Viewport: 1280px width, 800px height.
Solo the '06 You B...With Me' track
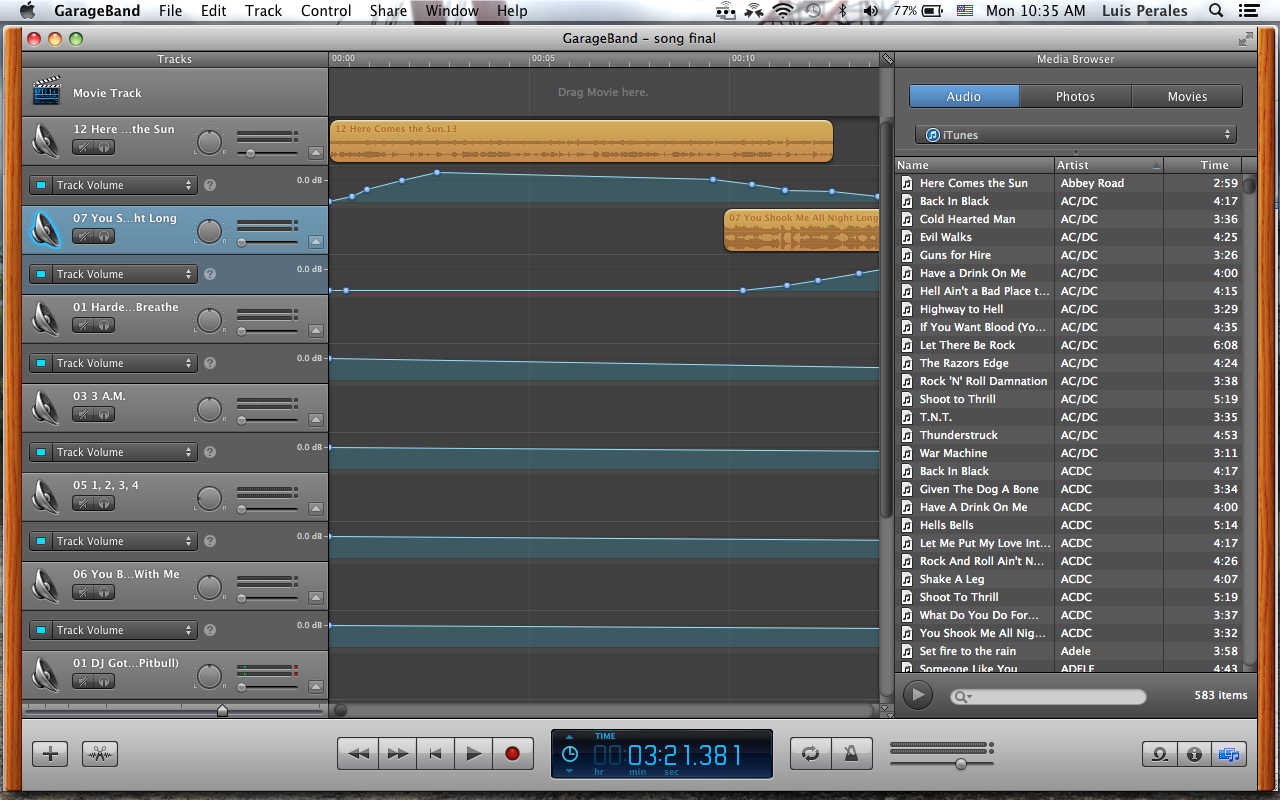104,592
